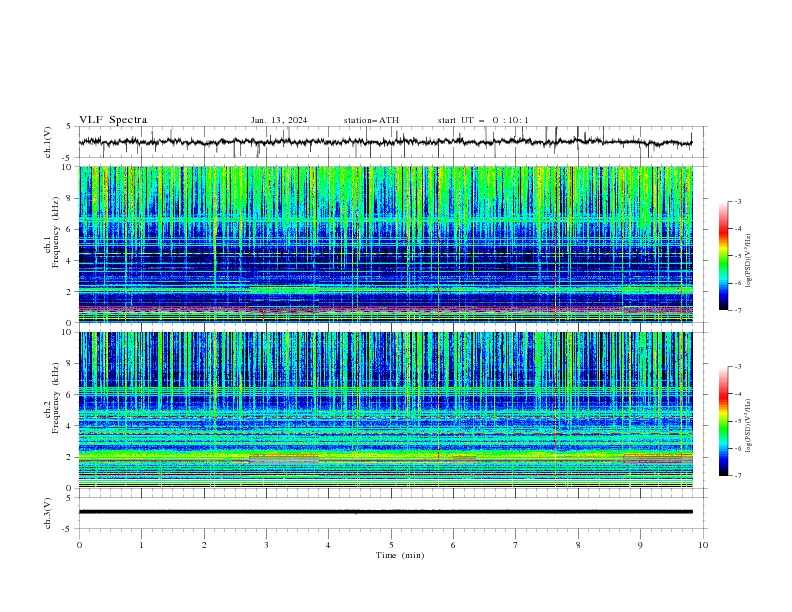Click time axis tick label "2"
The width and height of the screenshot is (792, 612).
[204, 545]
